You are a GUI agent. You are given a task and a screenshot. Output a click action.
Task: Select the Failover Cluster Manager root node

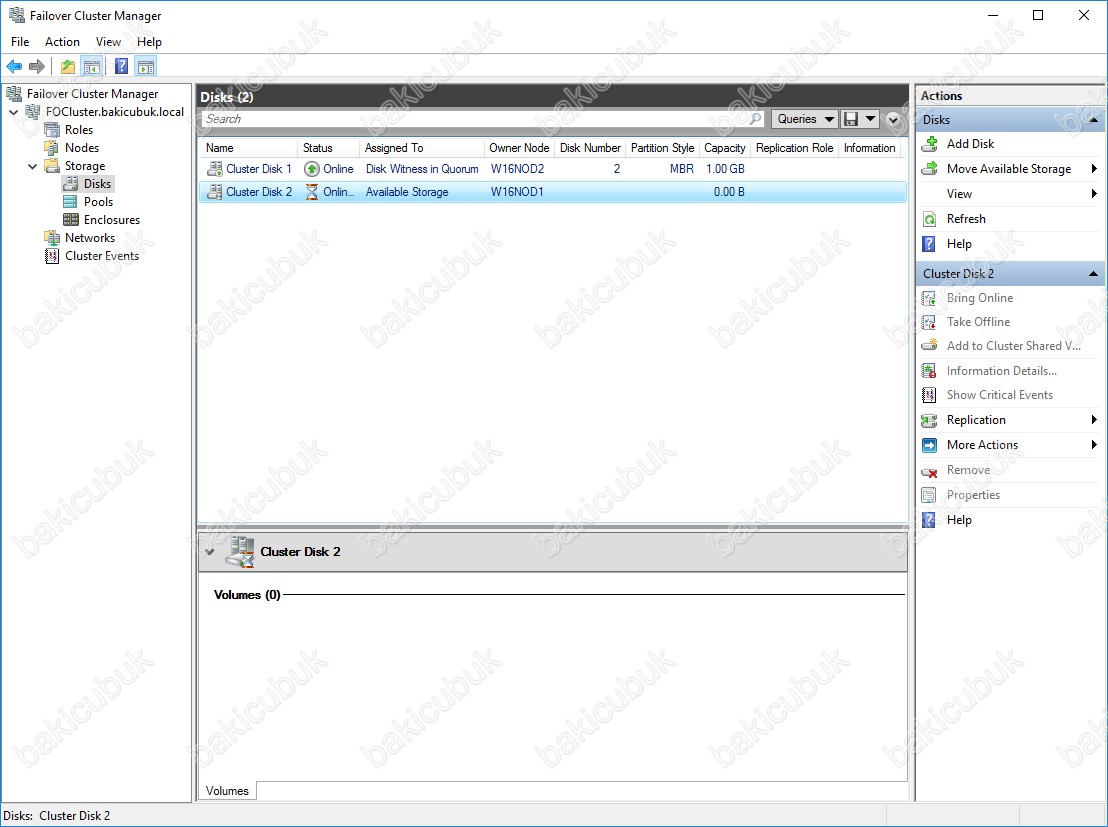pos(92,94)
